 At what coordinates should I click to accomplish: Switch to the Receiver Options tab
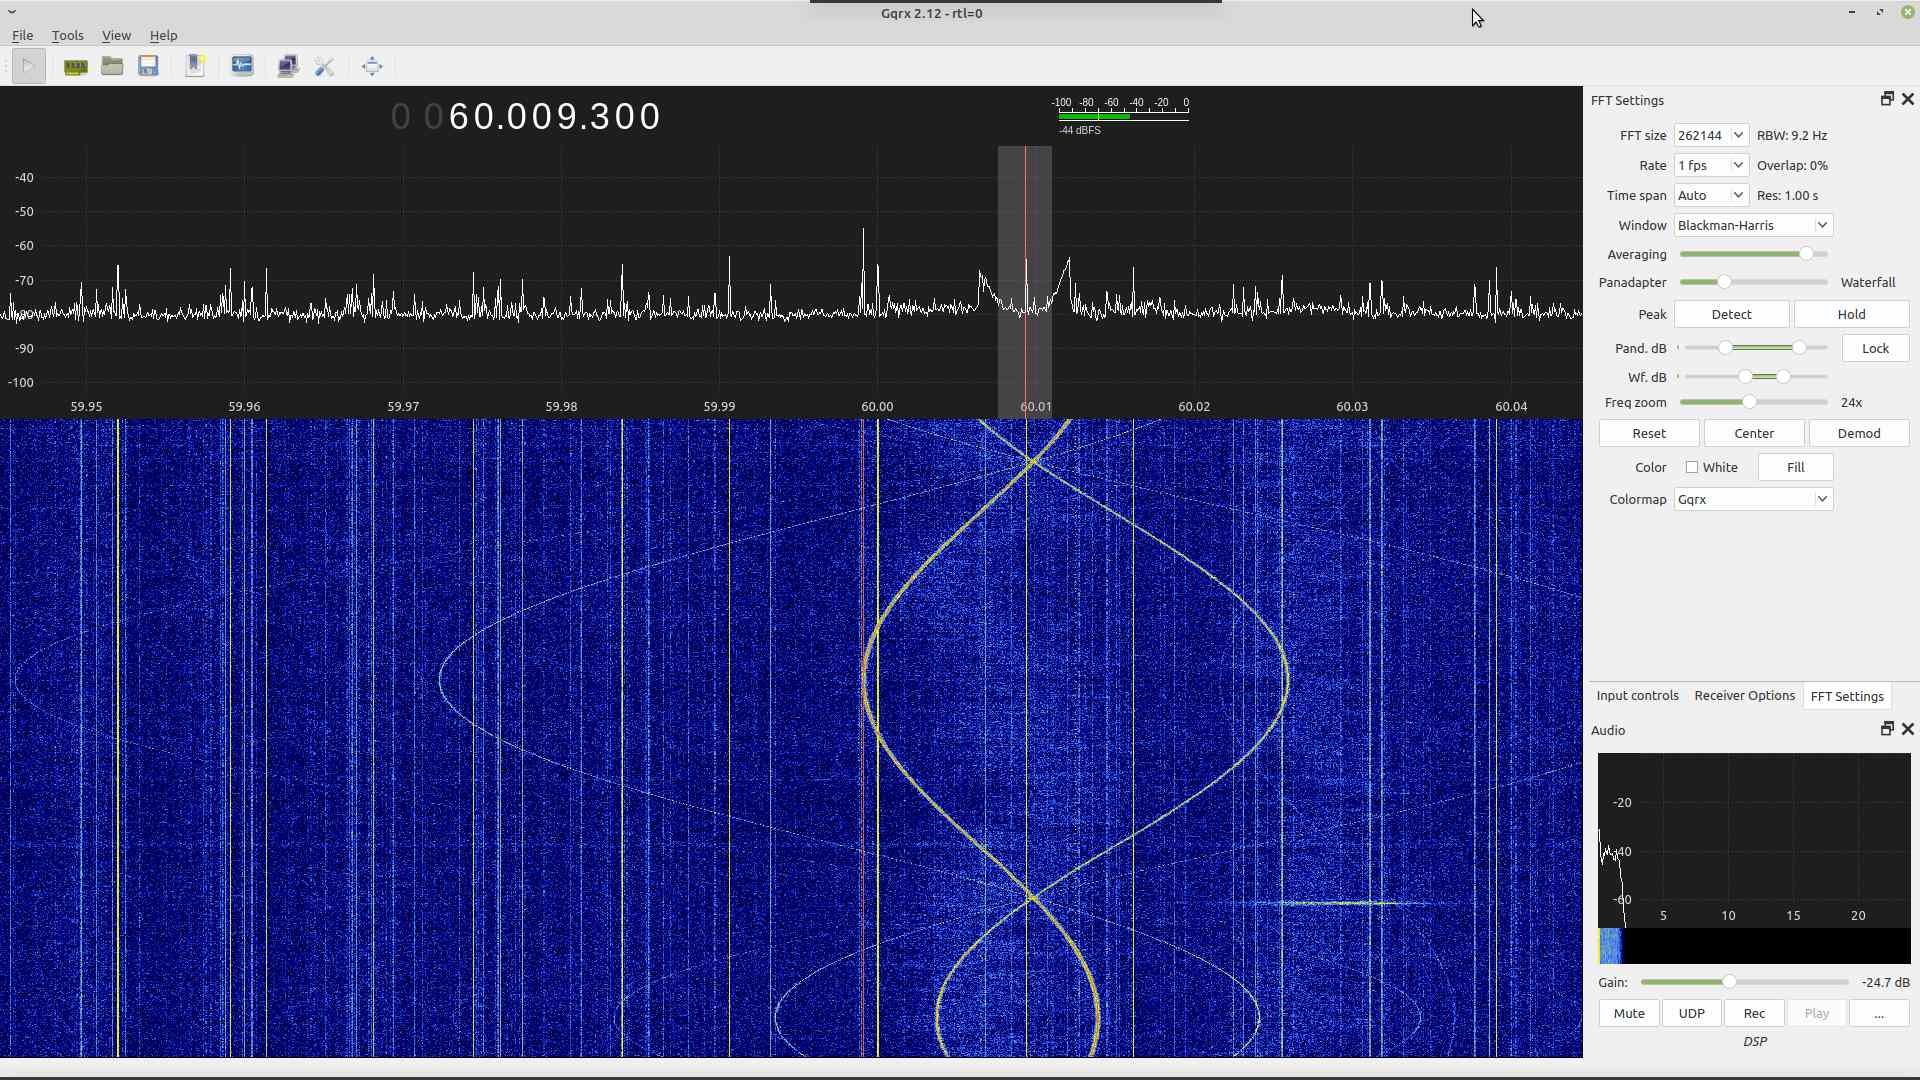[x=1744, y=696]
